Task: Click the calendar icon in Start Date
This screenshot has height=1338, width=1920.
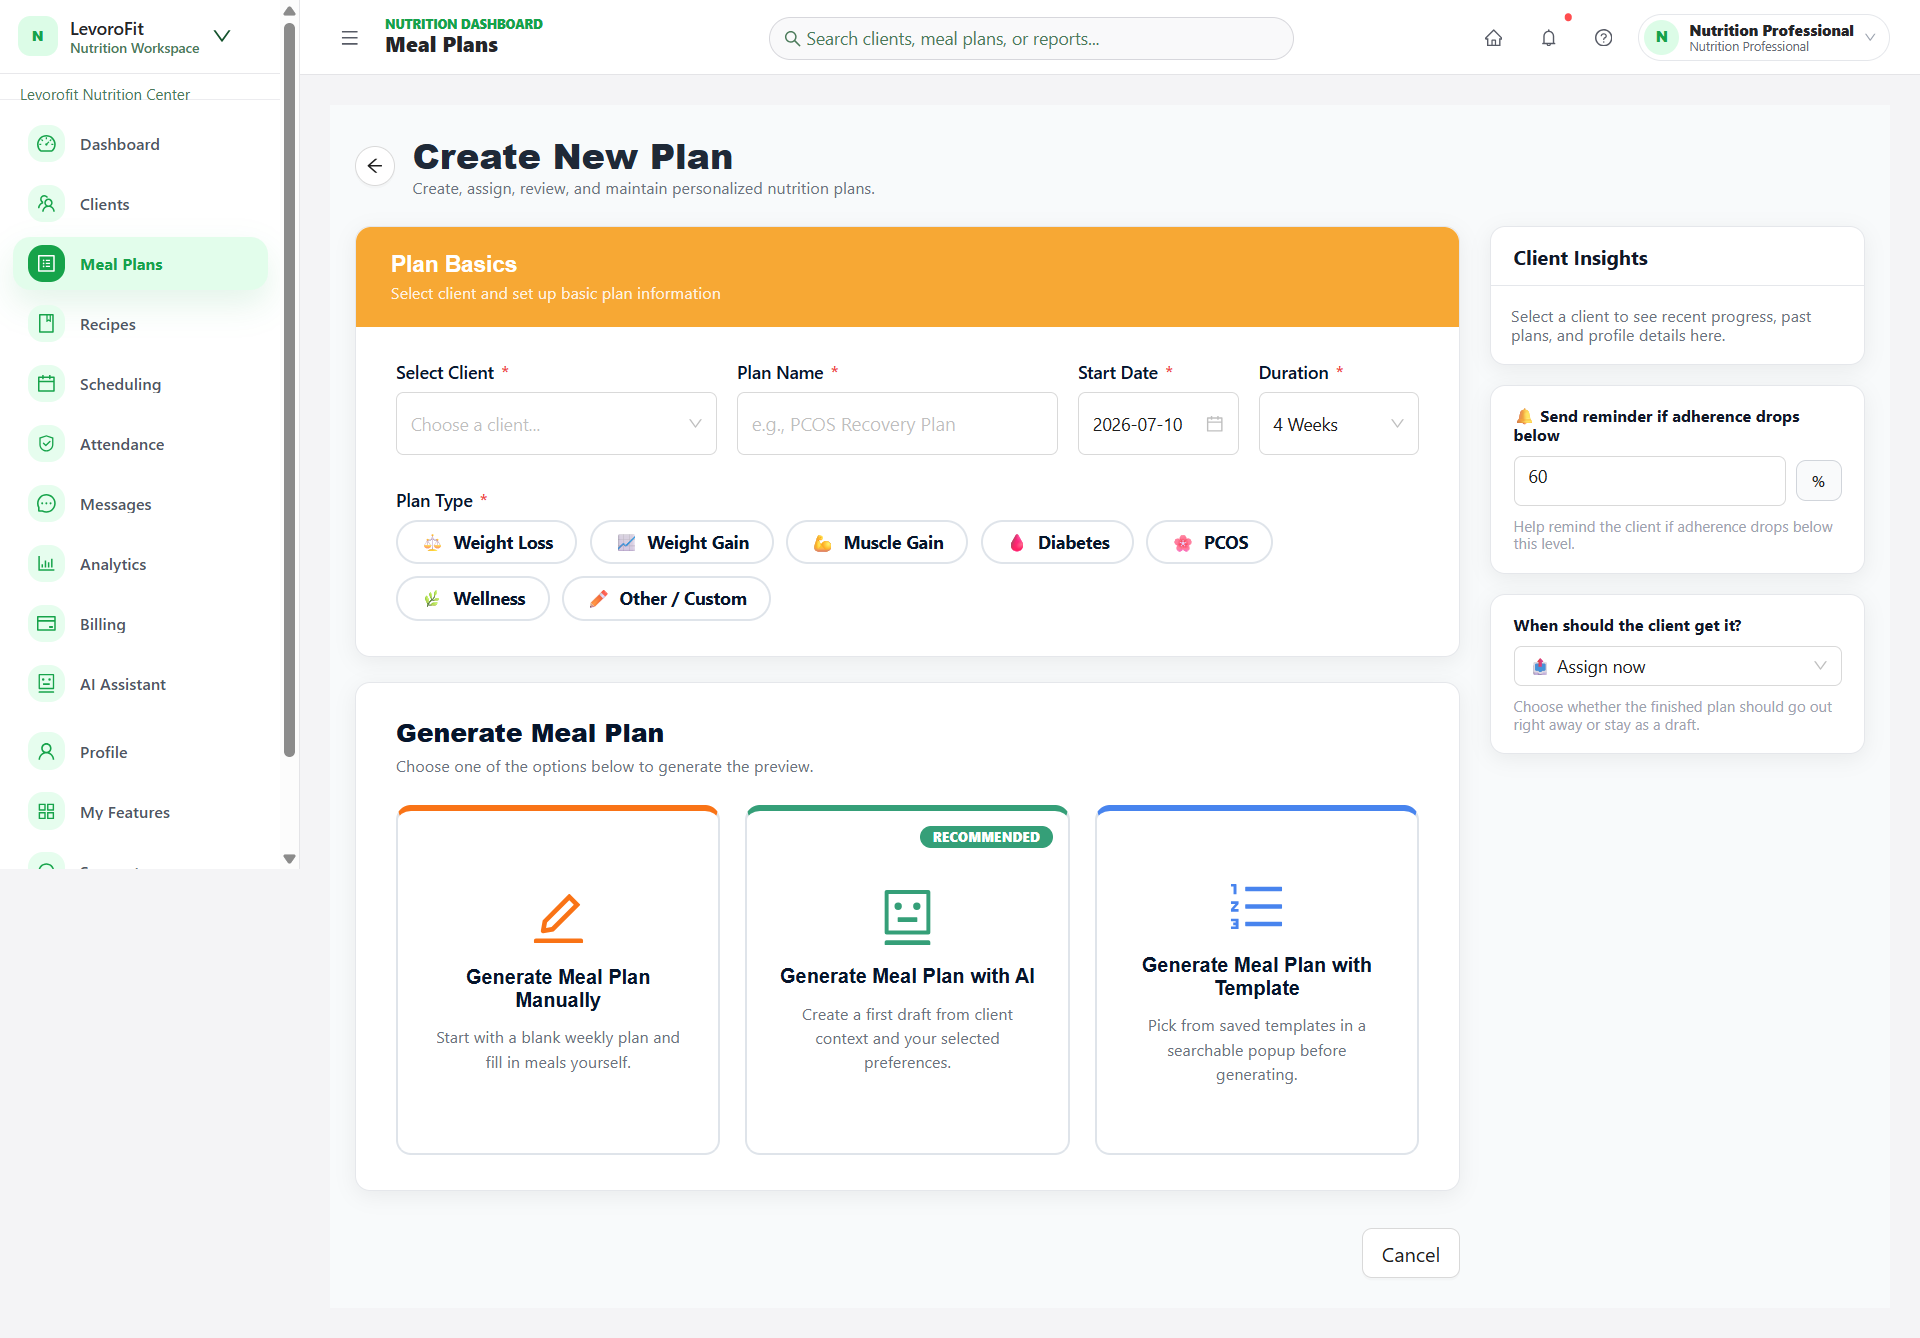Action: pyautogui.click(x=1214, y=424)
